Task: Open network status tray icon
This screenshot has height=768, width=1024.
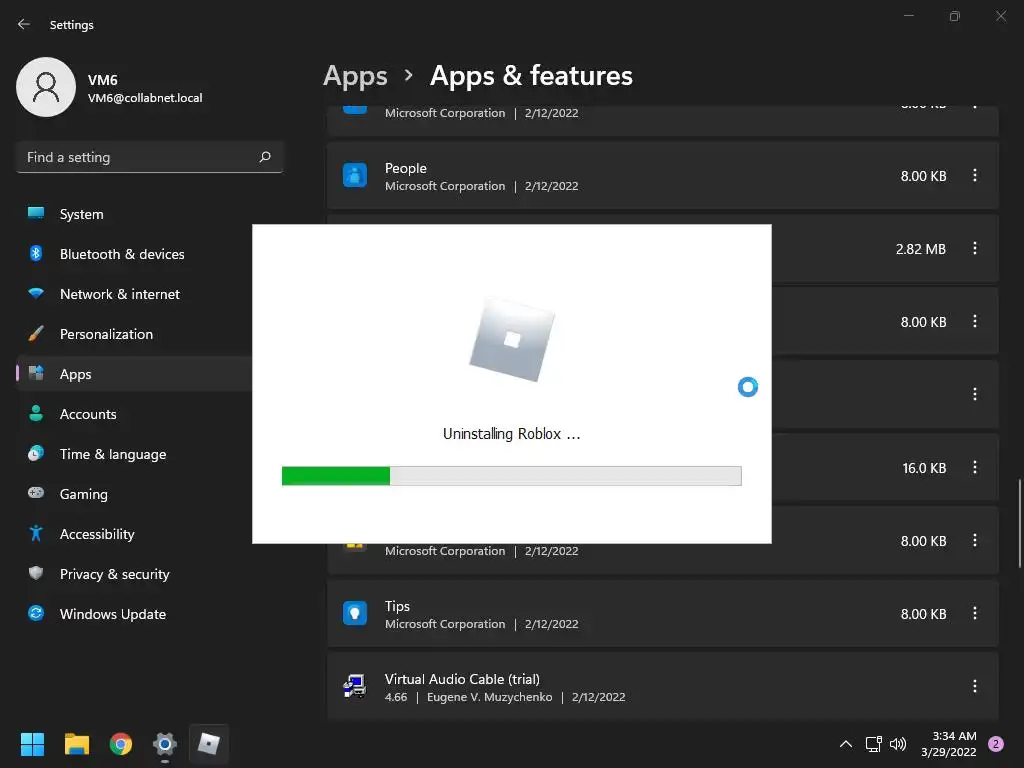Action: point(873,744)
